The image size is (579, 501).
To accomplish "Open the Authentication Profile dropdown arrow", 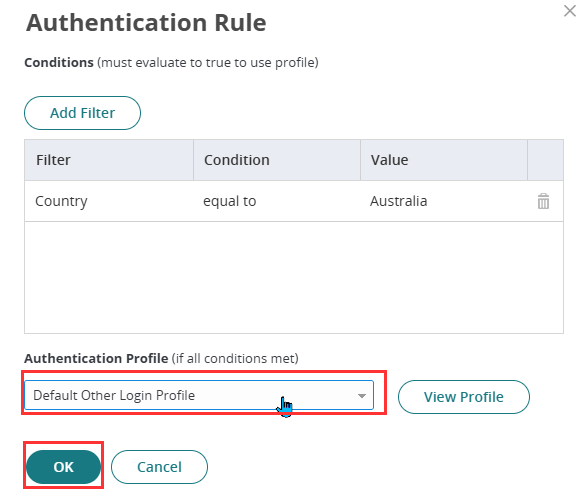I will click(x=362, y=395).
